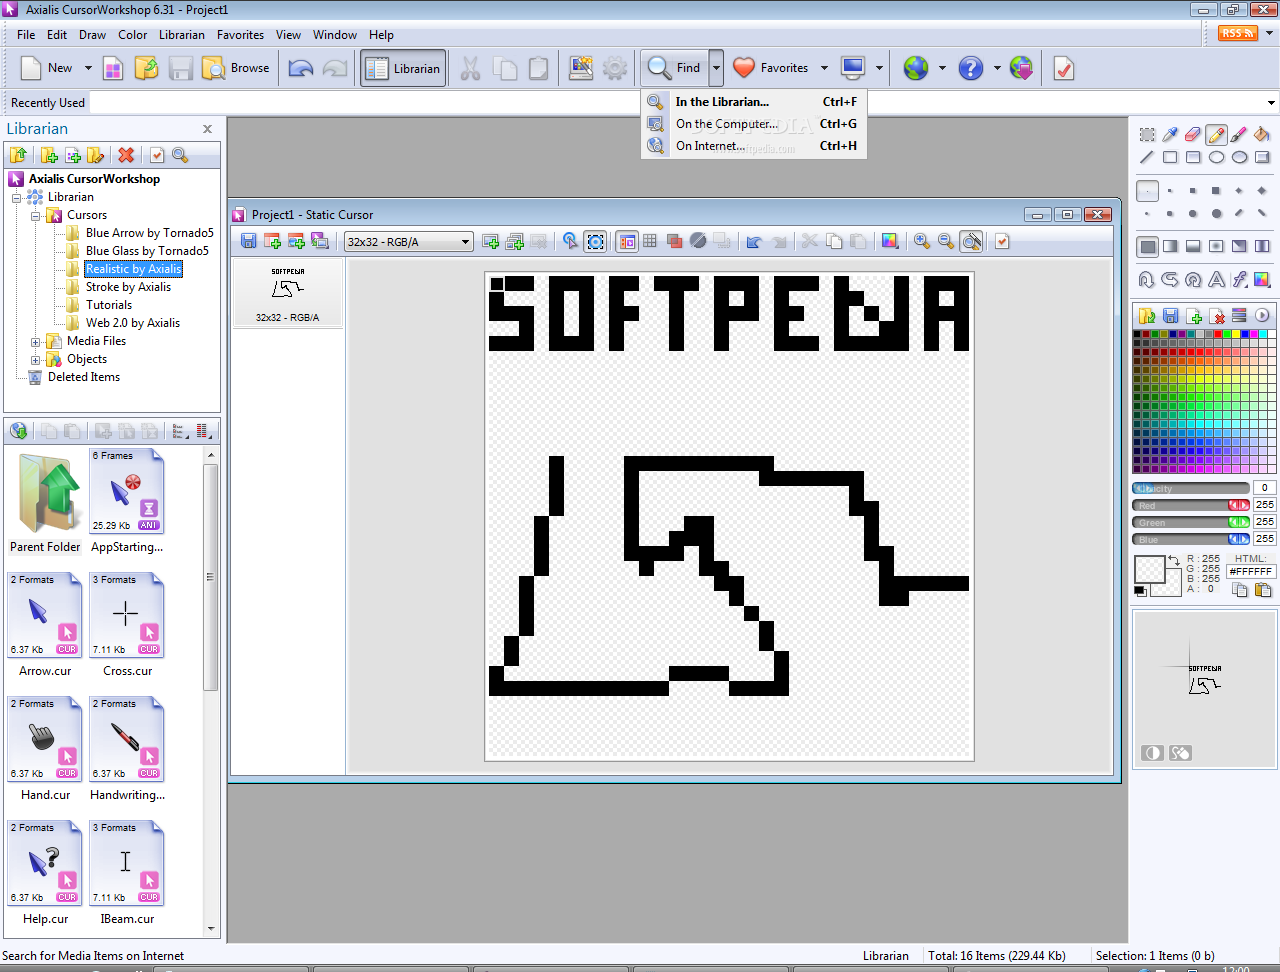
Task: Select the Paint Bucket fill tool
Action: (1262, 134)
